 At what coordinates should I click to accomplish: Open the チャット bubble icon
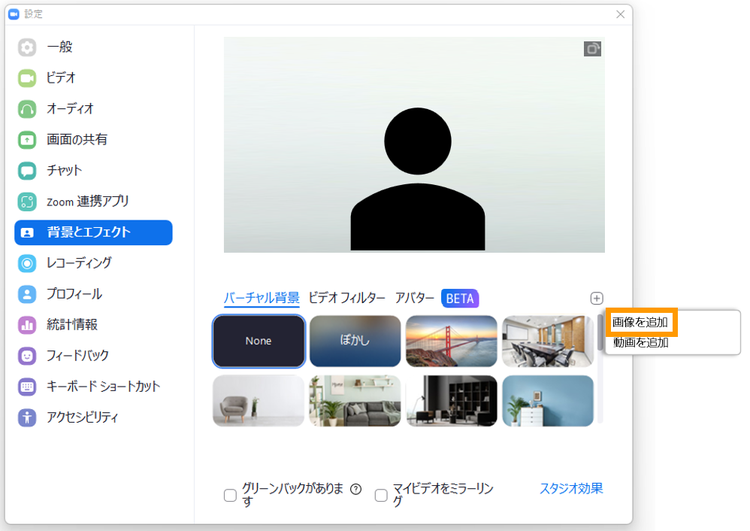(x=27, y=171)
